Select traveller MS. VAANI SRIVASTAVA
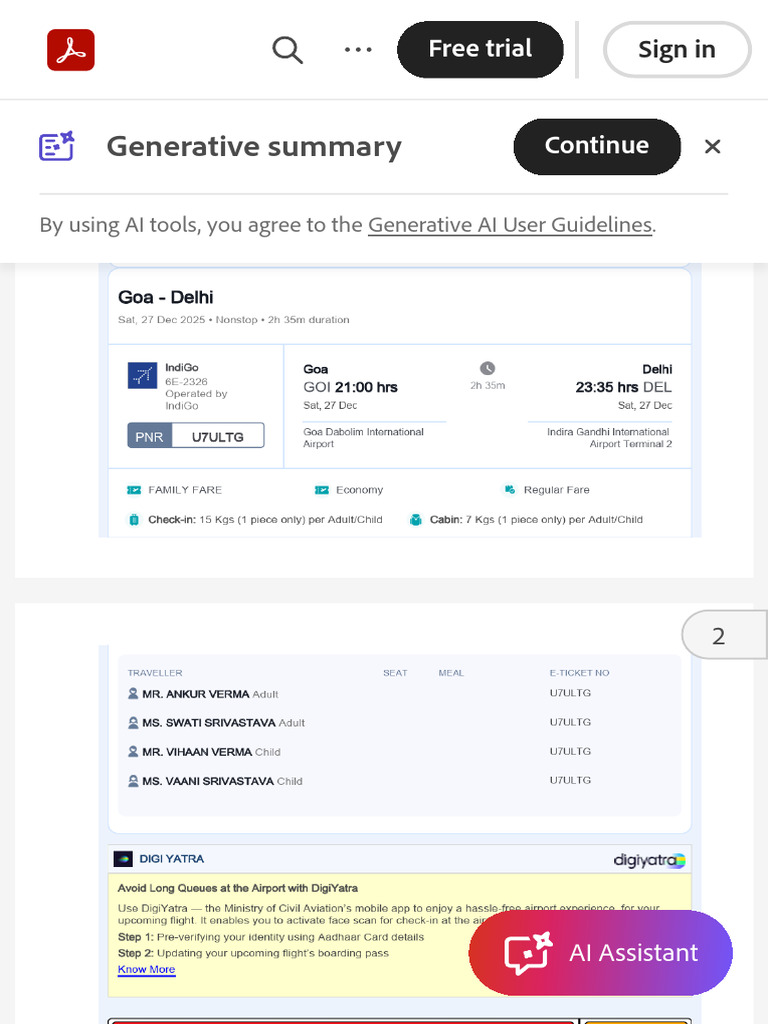Screen dimensions: 768x1024 208,781
